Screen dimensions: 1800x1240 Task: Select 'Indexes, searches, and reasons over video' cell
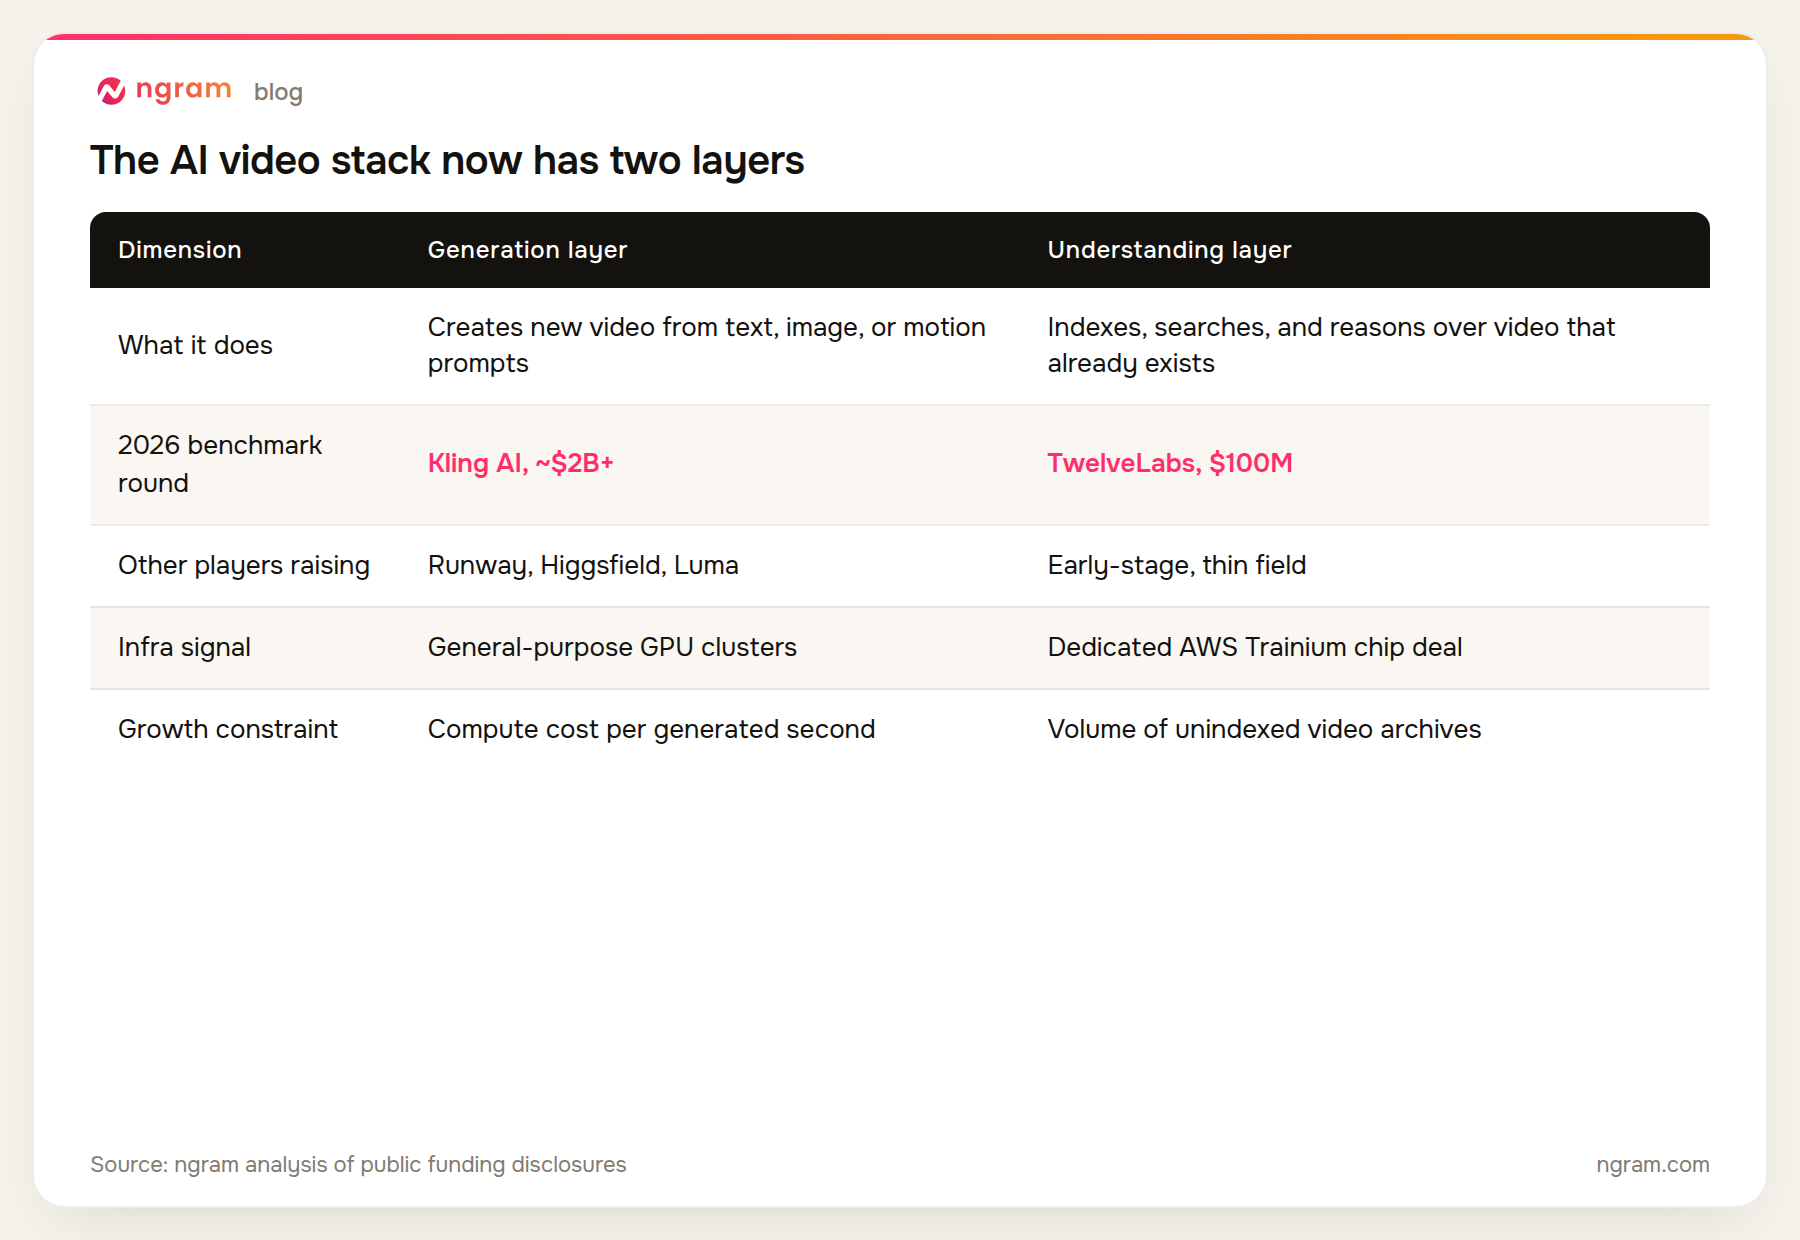point(1331,345)
